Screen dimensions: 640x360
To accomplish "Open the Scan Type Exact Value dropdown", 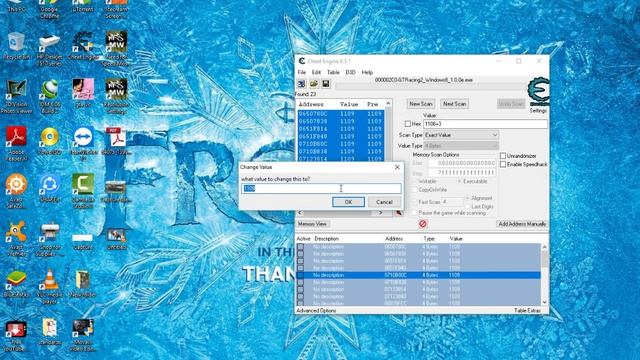I will pos(461,135).
